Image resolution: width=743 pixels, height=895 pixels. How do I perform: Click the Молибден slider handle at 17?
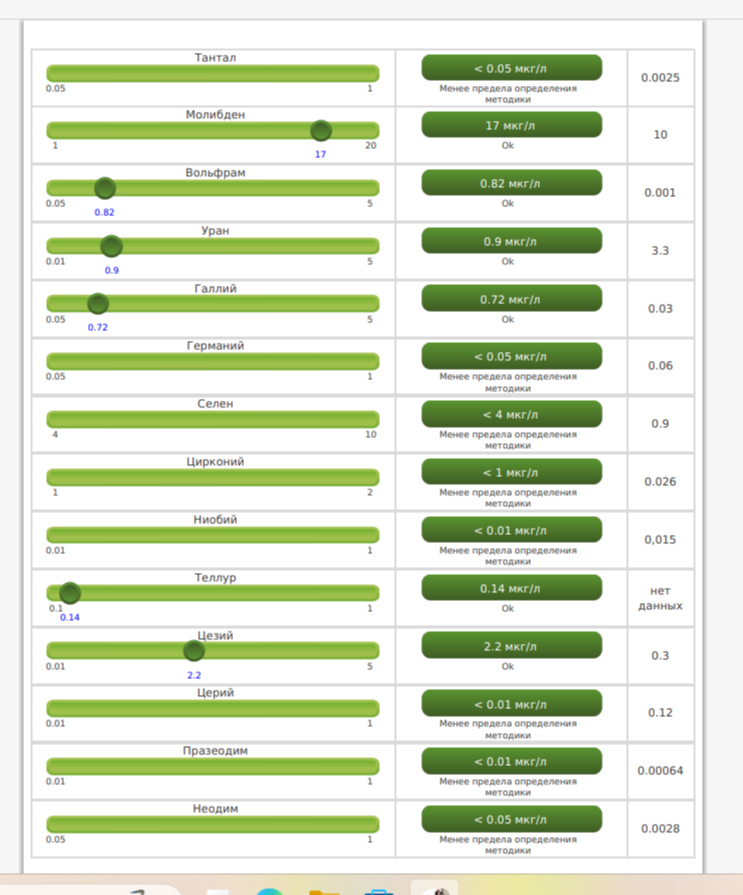321,131
